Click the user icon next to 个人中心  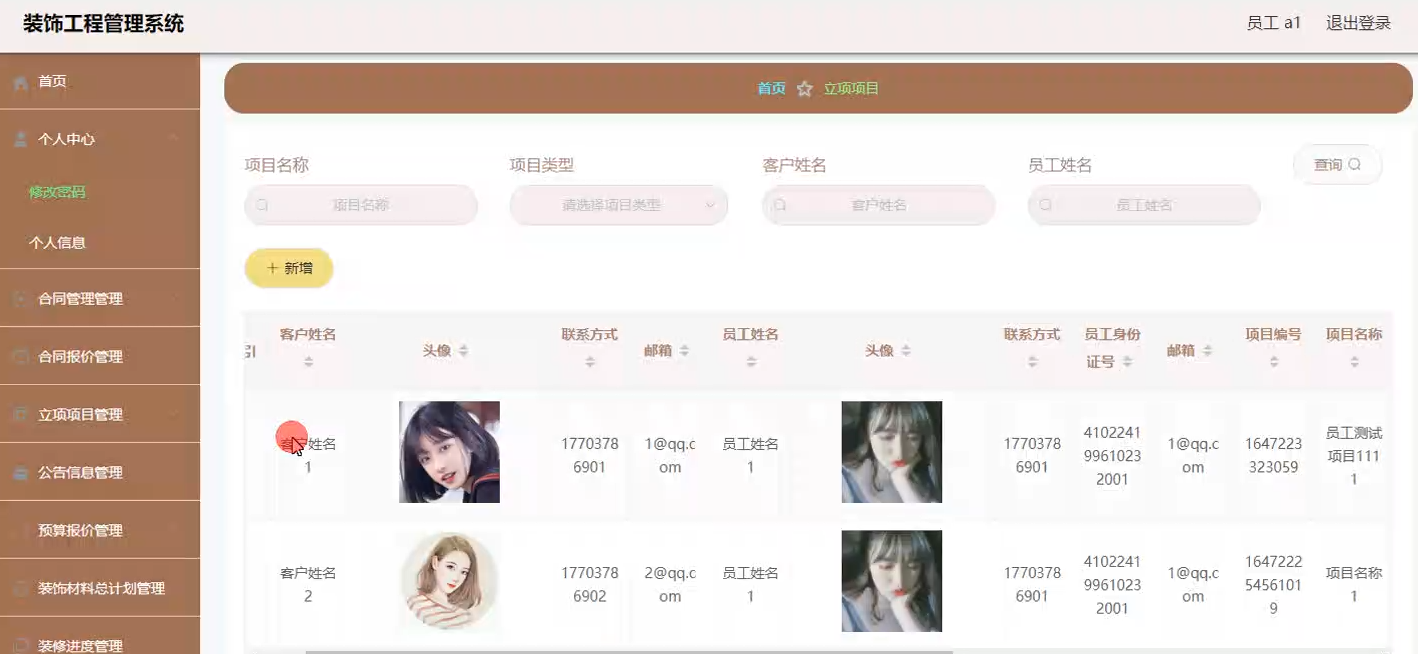21,140
